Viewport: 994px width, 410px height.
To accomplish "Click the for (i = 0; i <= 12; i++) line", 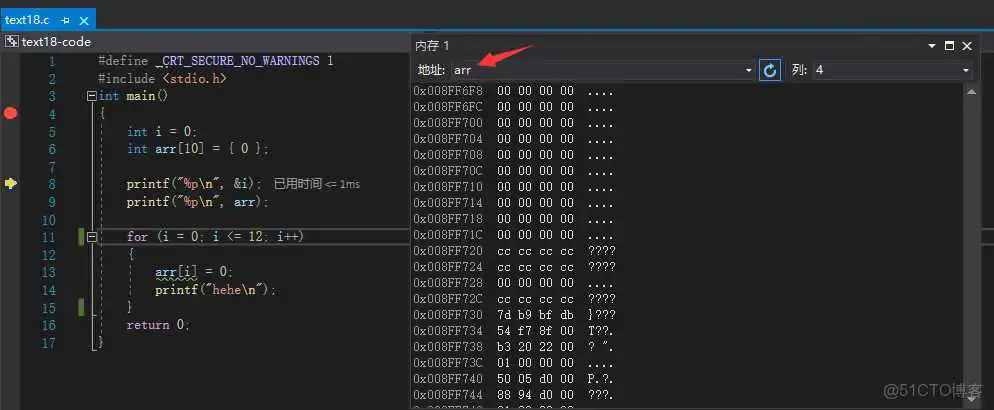I will (x=216, y=236).
